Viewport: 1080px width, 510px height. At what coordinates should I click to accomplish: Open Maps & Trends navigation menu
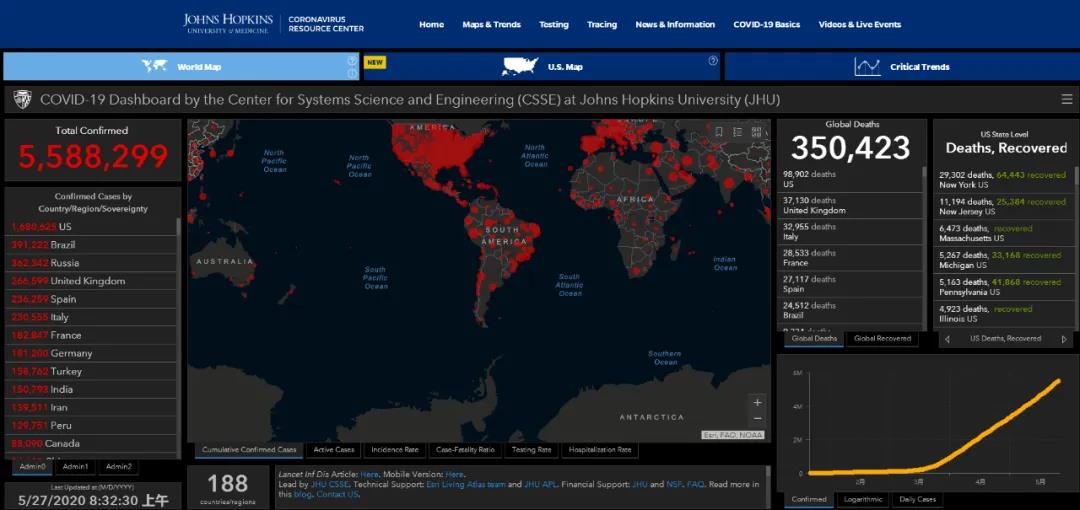491,24
